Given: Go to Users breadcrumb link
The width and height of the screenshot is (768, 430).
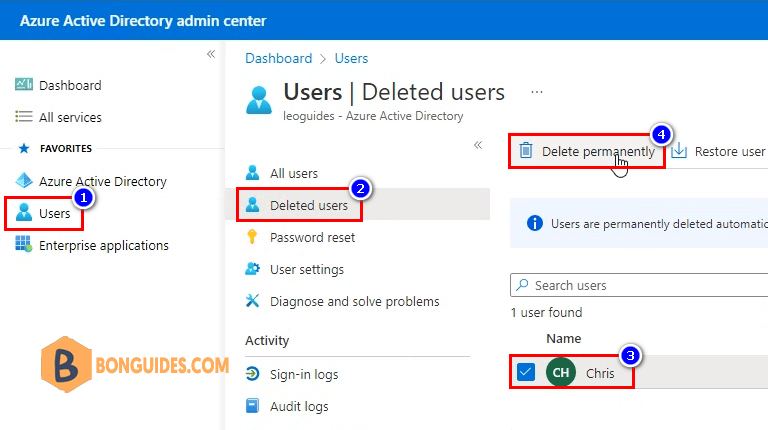Looking at the screenshot, I should tap(351, 58).
